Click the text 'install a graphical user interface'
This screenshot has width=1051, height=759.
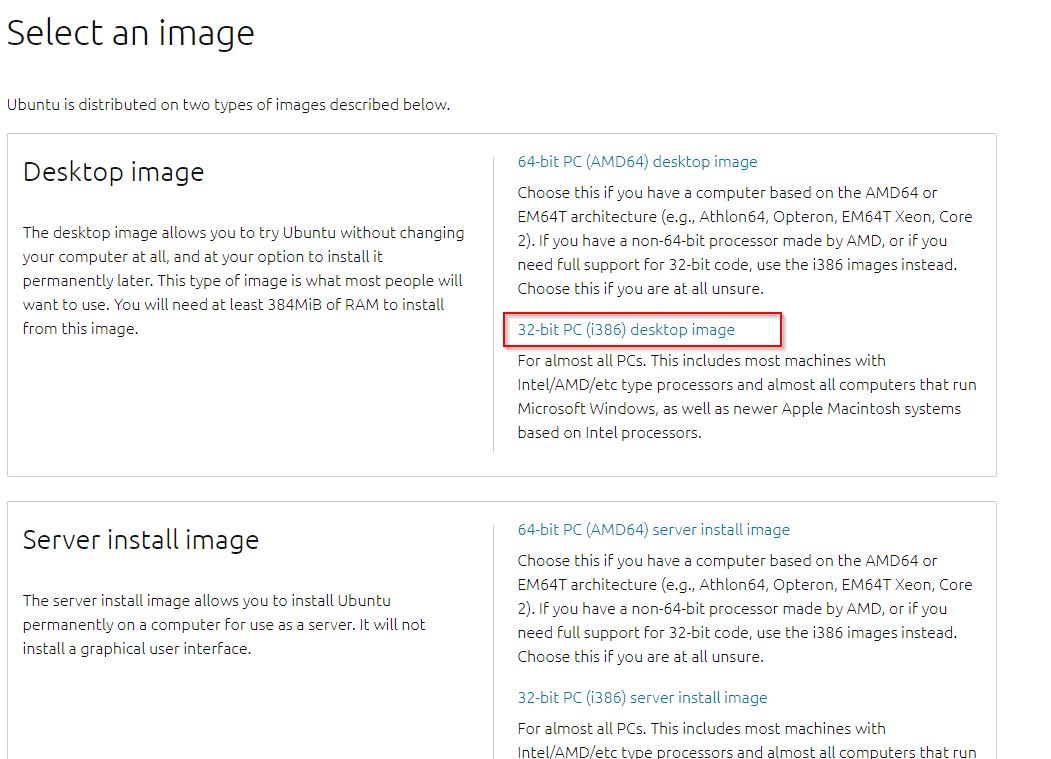pyautogui.click(x=137, y=648)
